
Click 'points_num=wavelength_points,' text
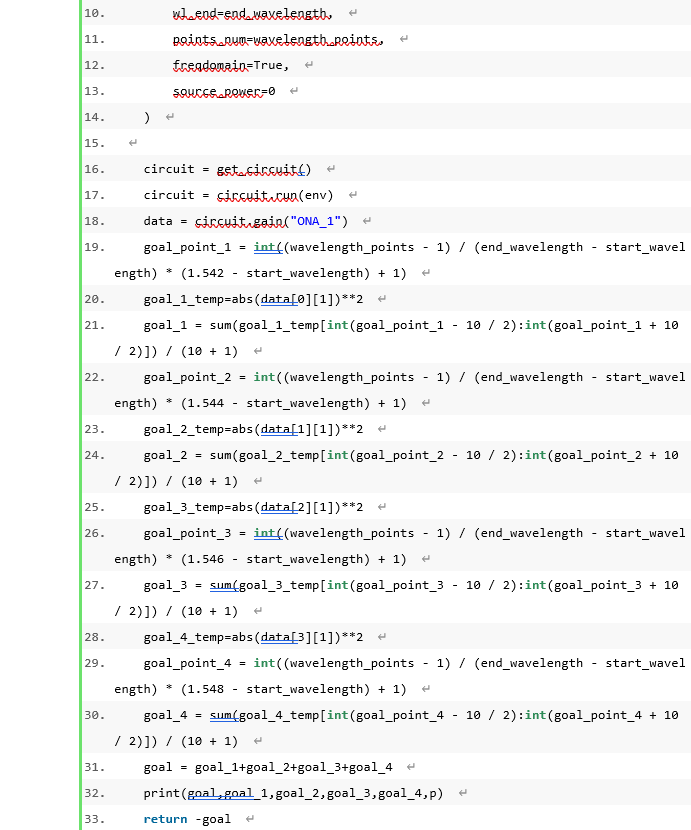point(278,39)
